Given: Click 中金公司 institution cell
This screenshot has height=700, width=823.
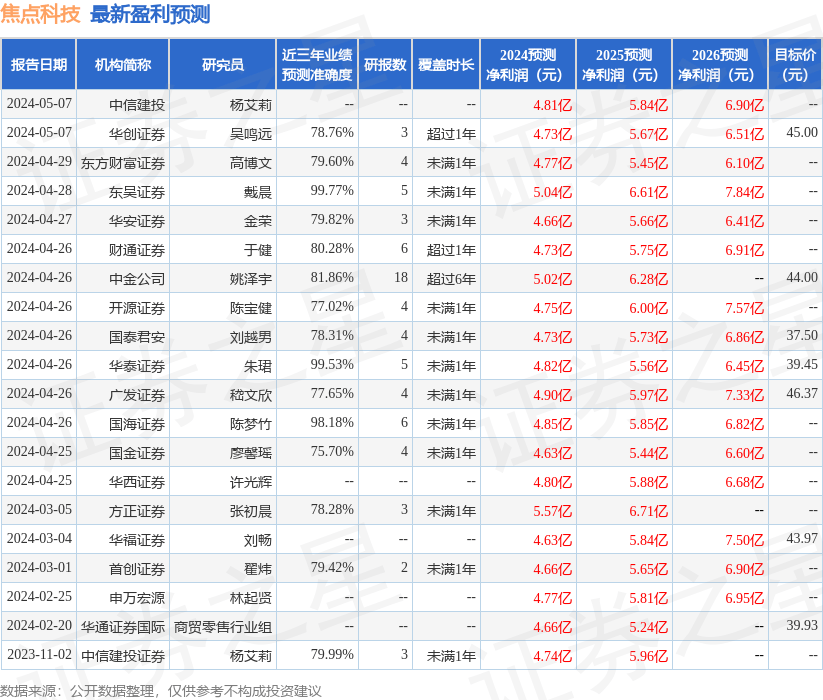Looking at the screenshot, I should (x=137, y=279).
